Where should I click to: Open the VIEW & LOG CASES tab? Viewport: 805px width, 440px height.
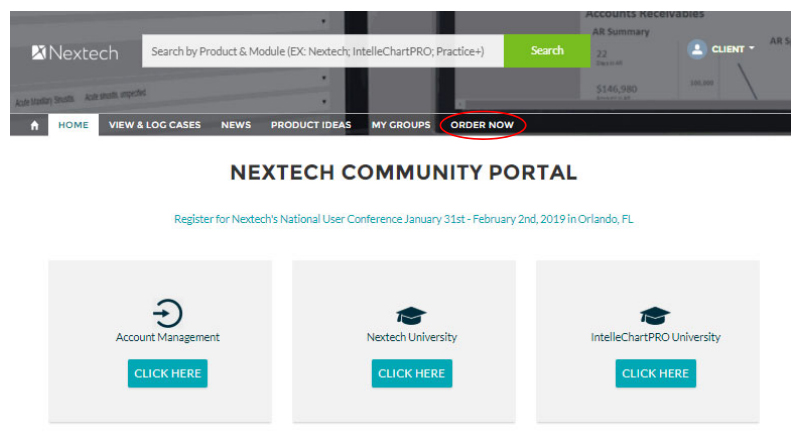point(154,125)
